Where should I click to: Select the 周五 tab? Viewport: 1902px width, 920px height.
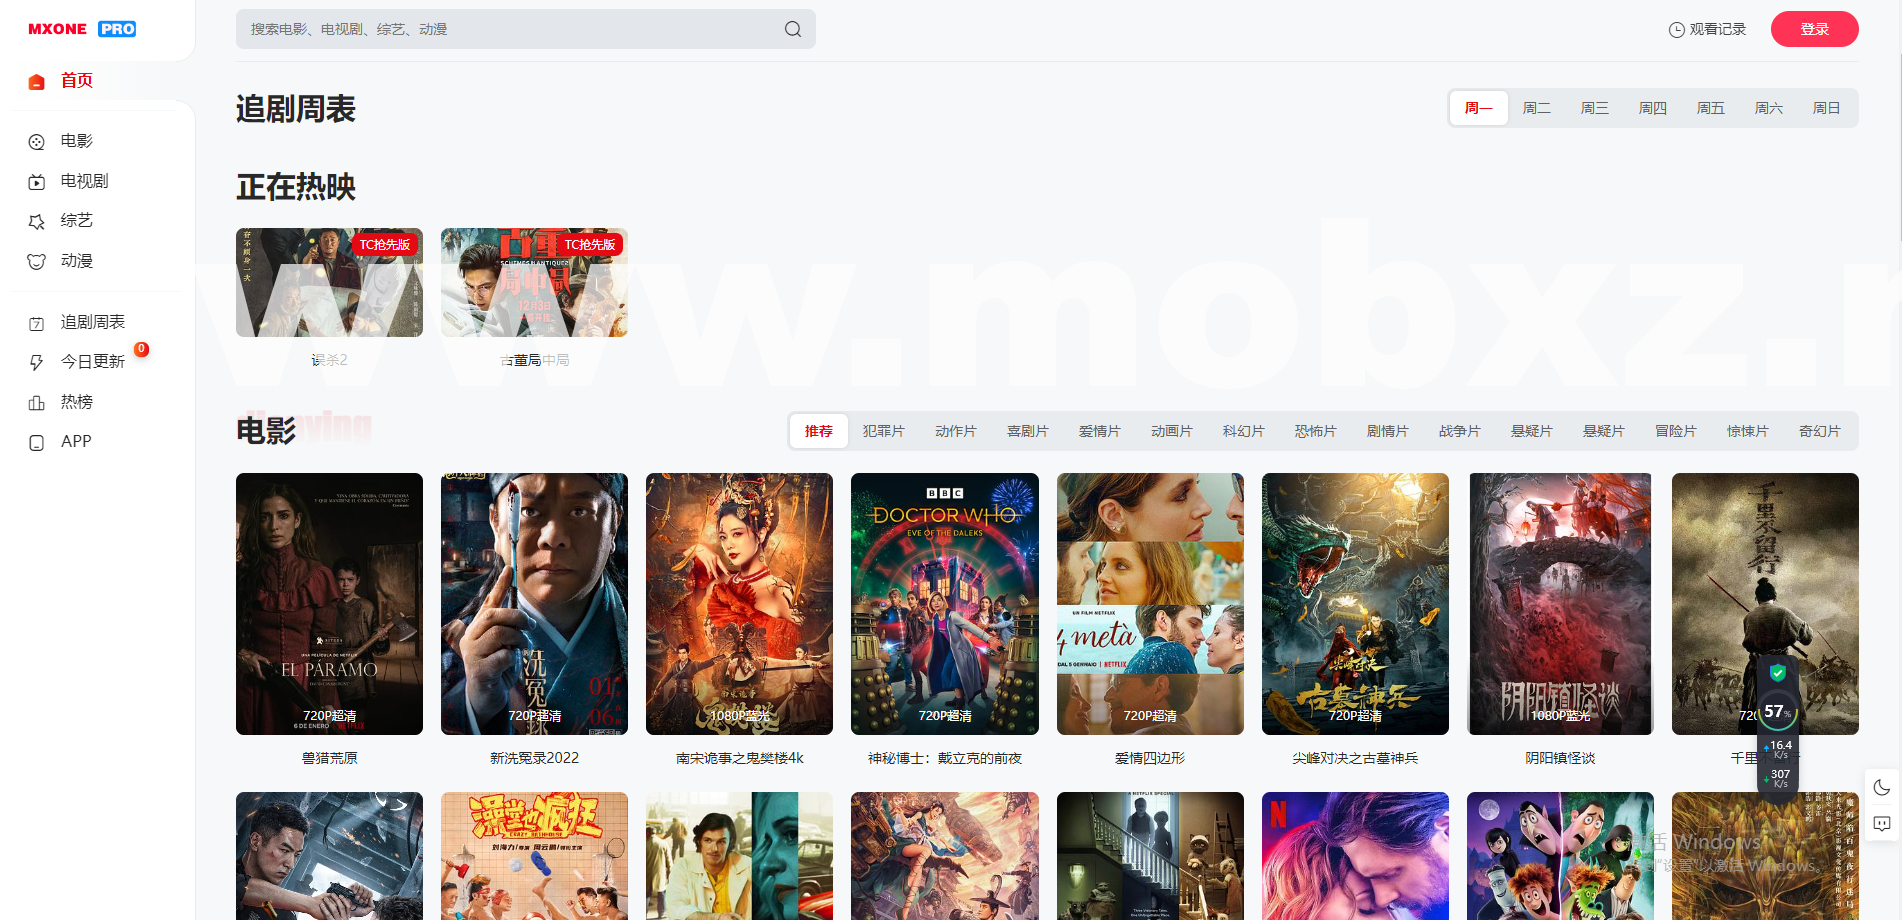1711,108
